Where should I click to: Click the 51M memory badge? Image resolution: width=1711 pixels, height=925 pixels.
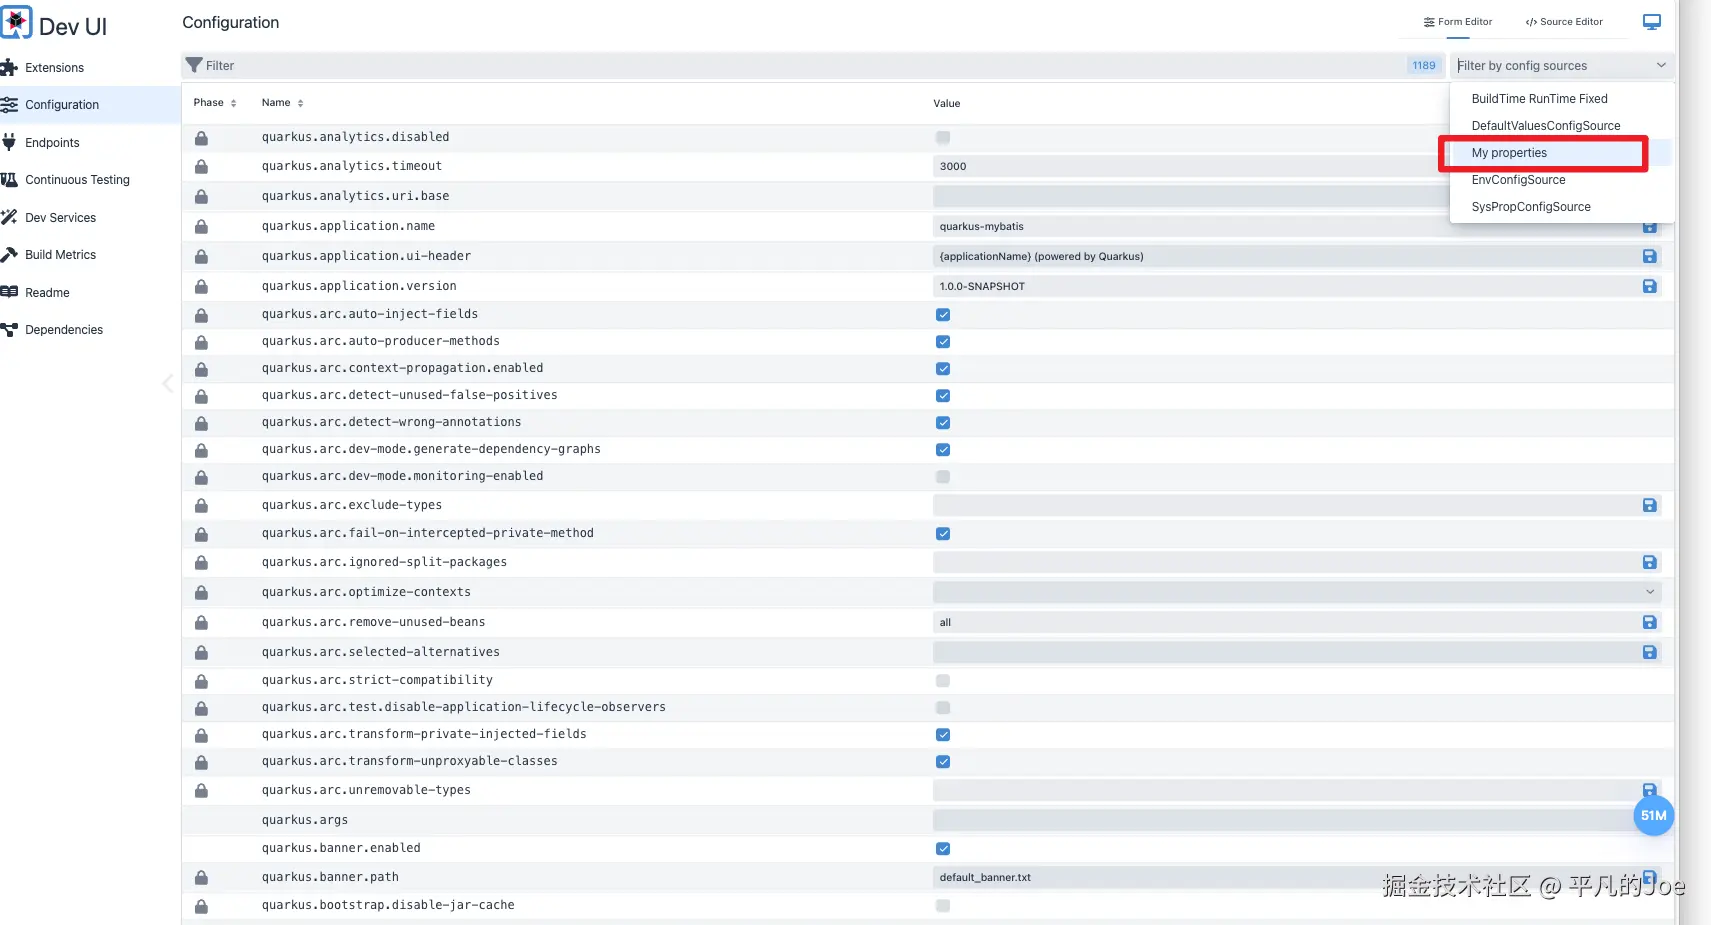pyautogui.click(x=1653, y=816)
